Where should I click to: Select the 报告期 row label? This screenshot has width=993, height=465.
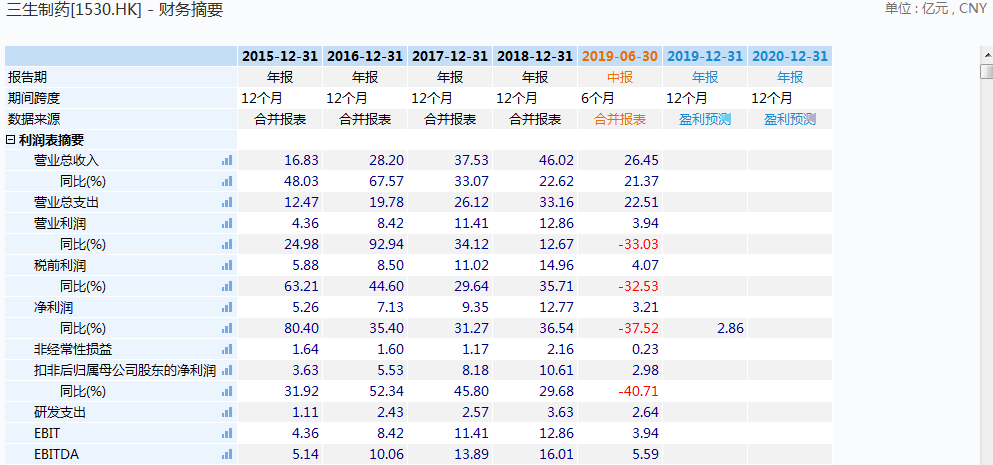click(x=28, y=77)
